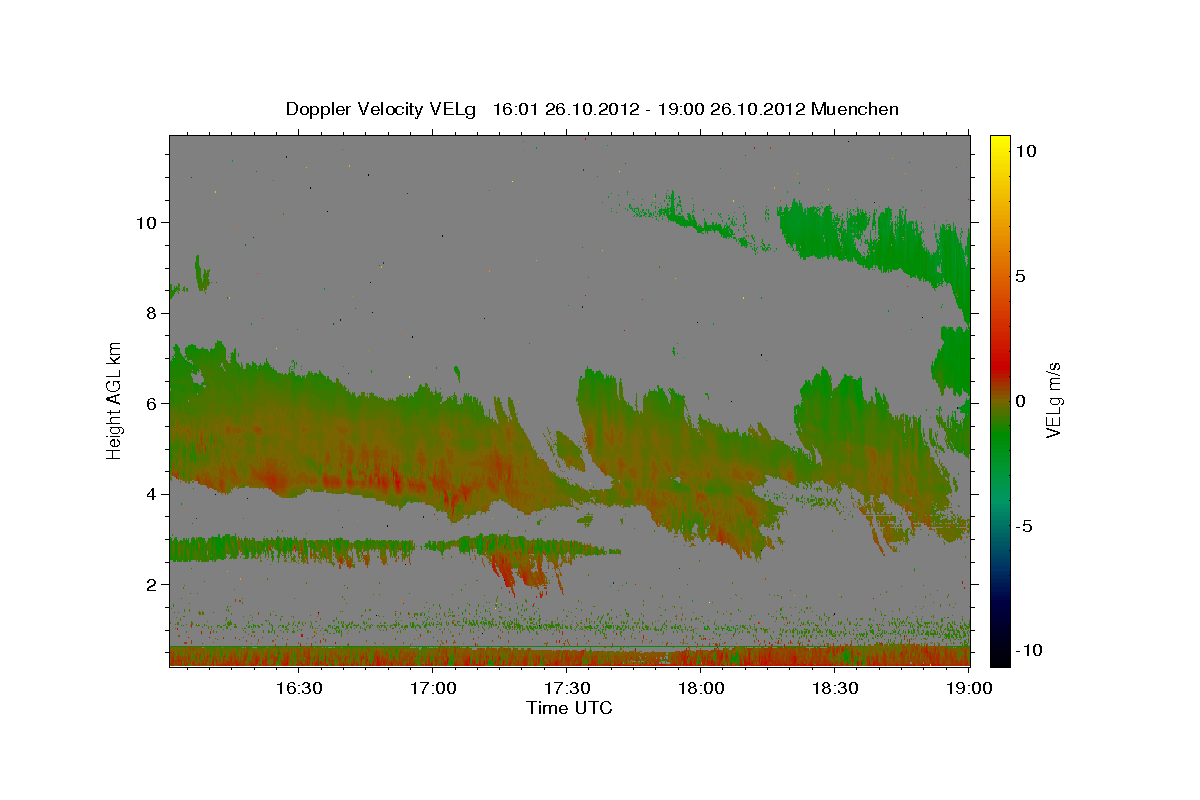
Task: Click the height tick label 2
Action: pos(151,584)
